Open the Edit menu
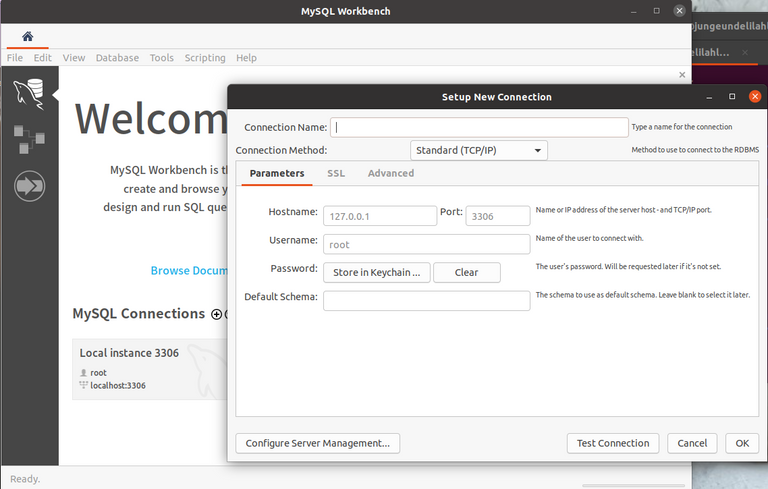 (43, 58)
